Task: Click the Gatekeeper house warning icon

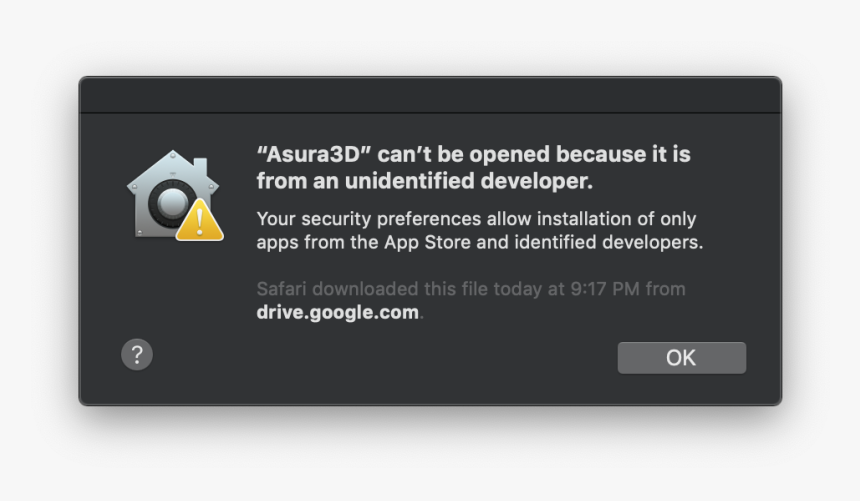Action: coord(175,195)
